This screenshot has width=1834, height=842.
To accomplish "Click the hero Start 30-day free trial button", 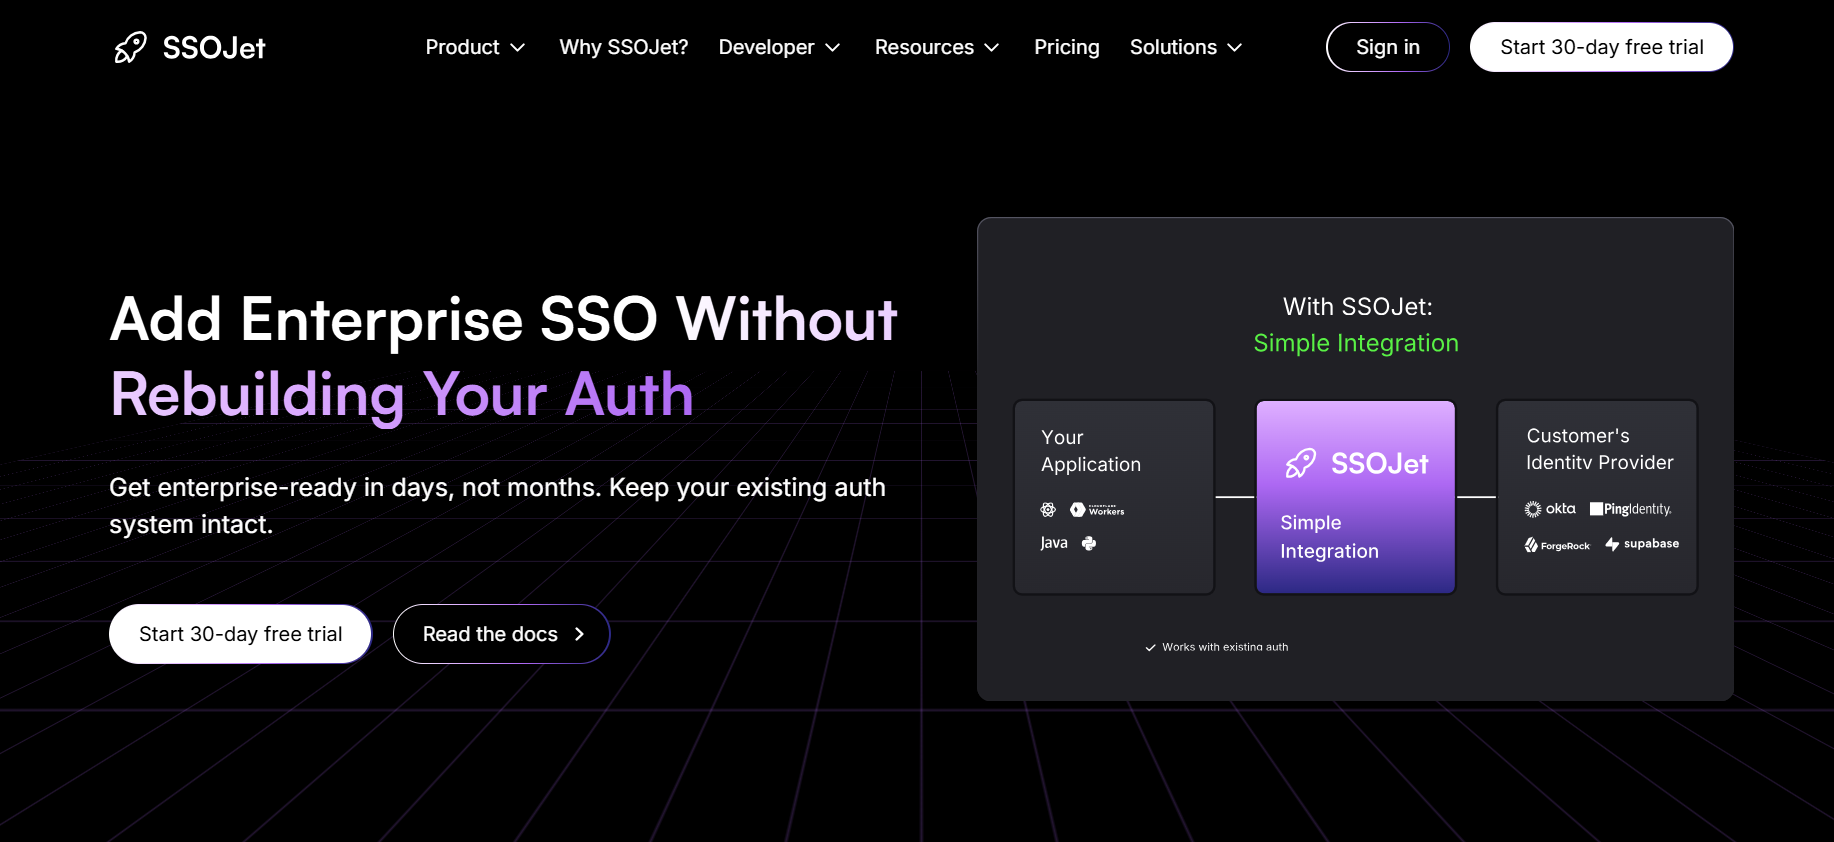I will coord(241,634).
